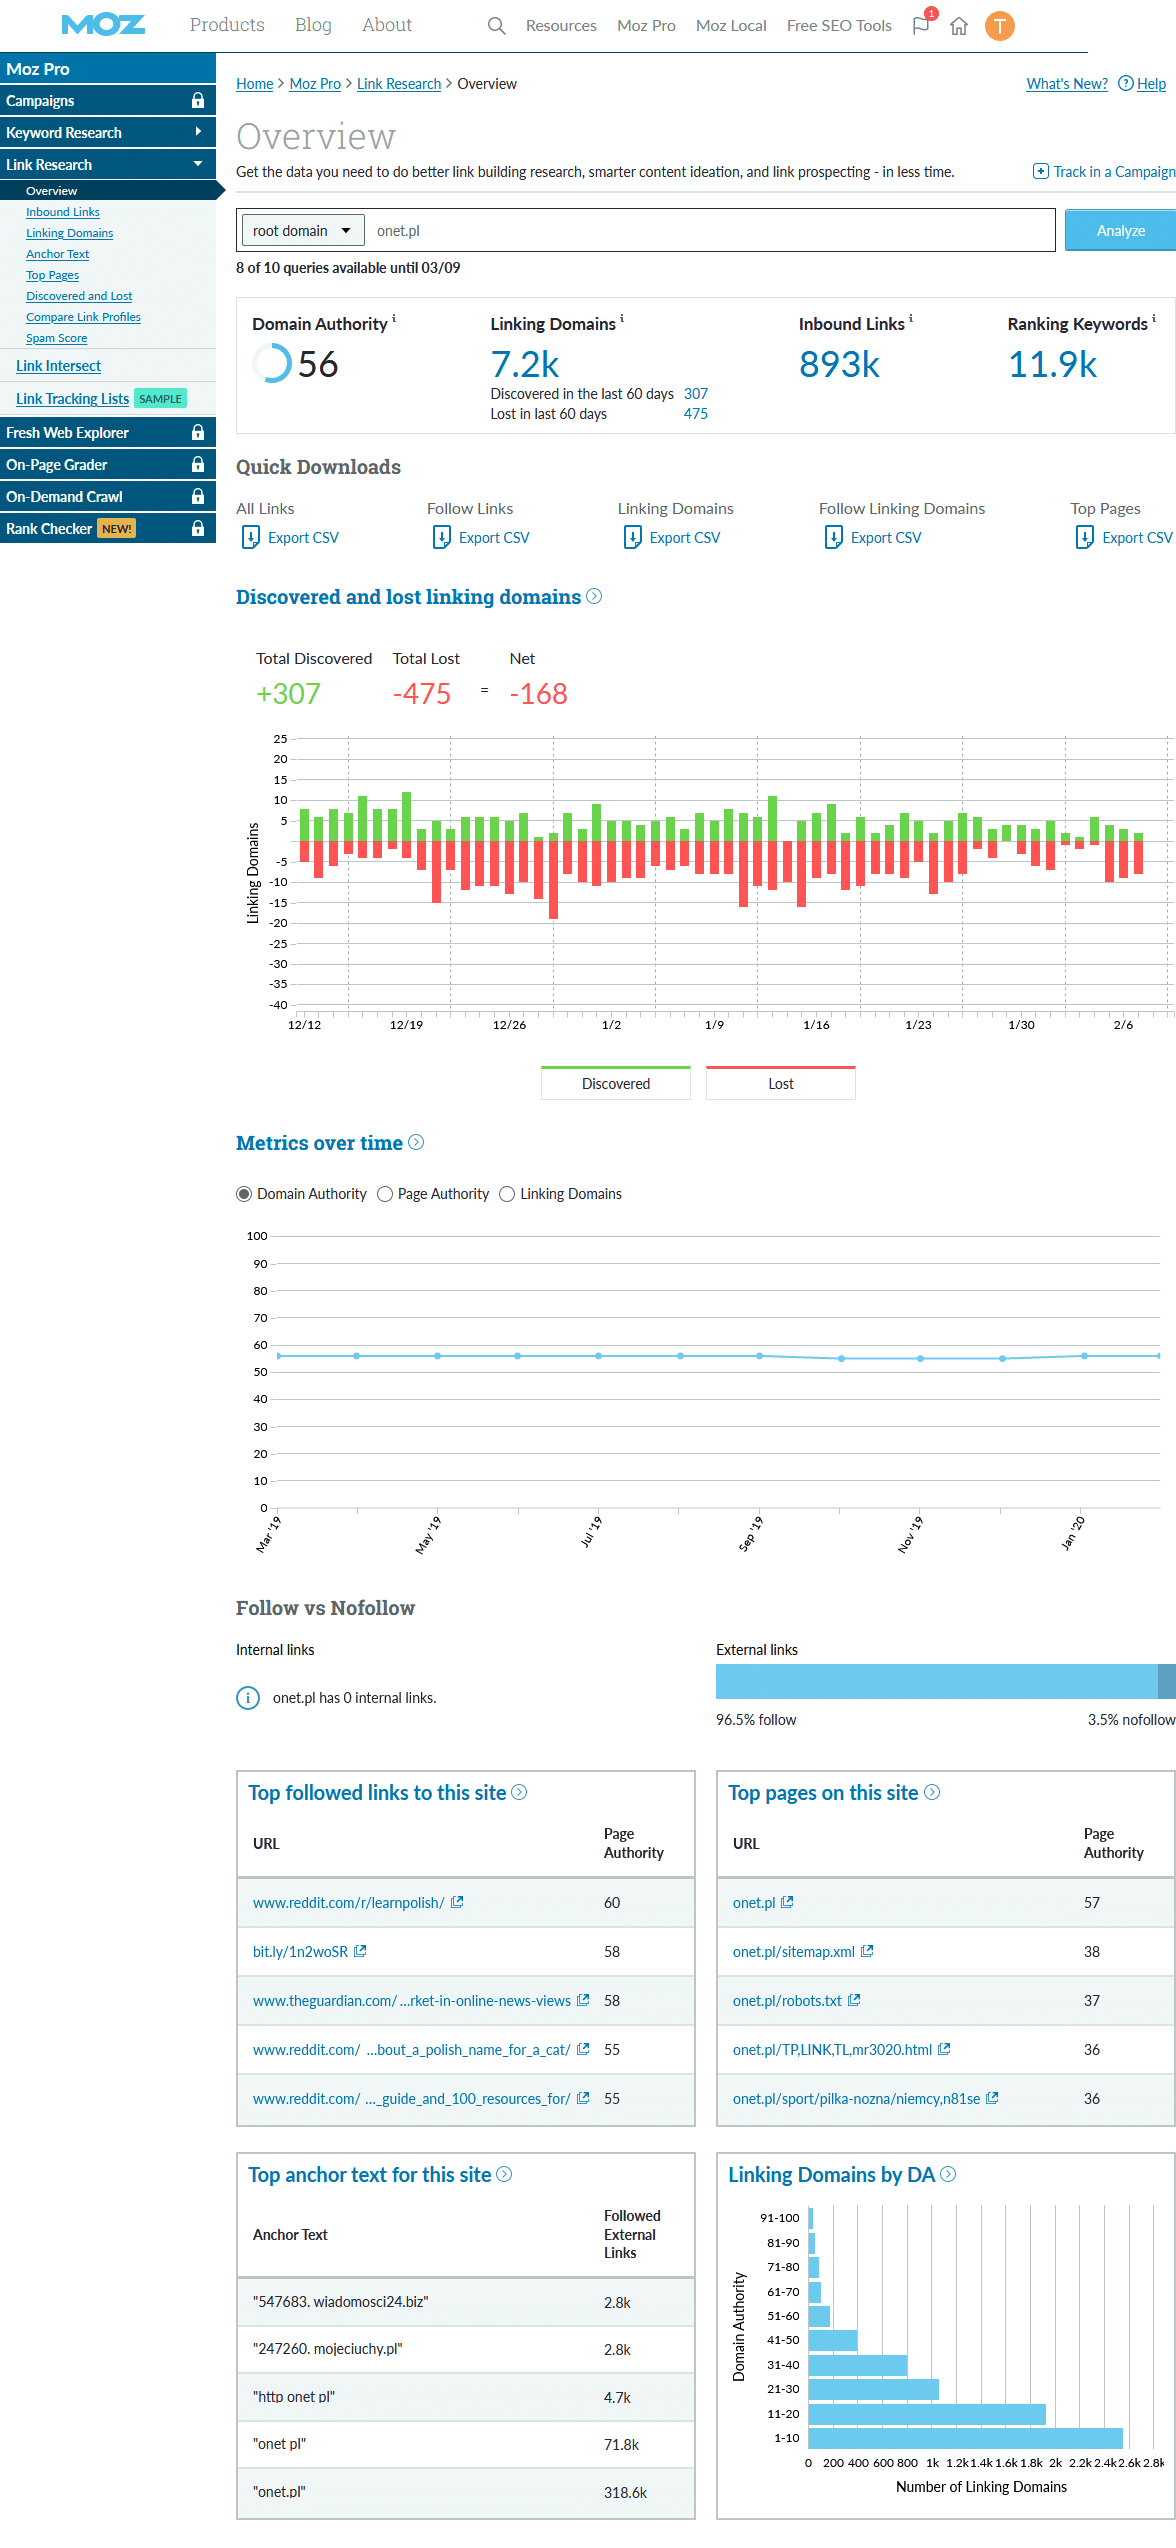1176x2548 pixels.
Task: Go to Spam Score in the sidebar
Action: point(56,338)
